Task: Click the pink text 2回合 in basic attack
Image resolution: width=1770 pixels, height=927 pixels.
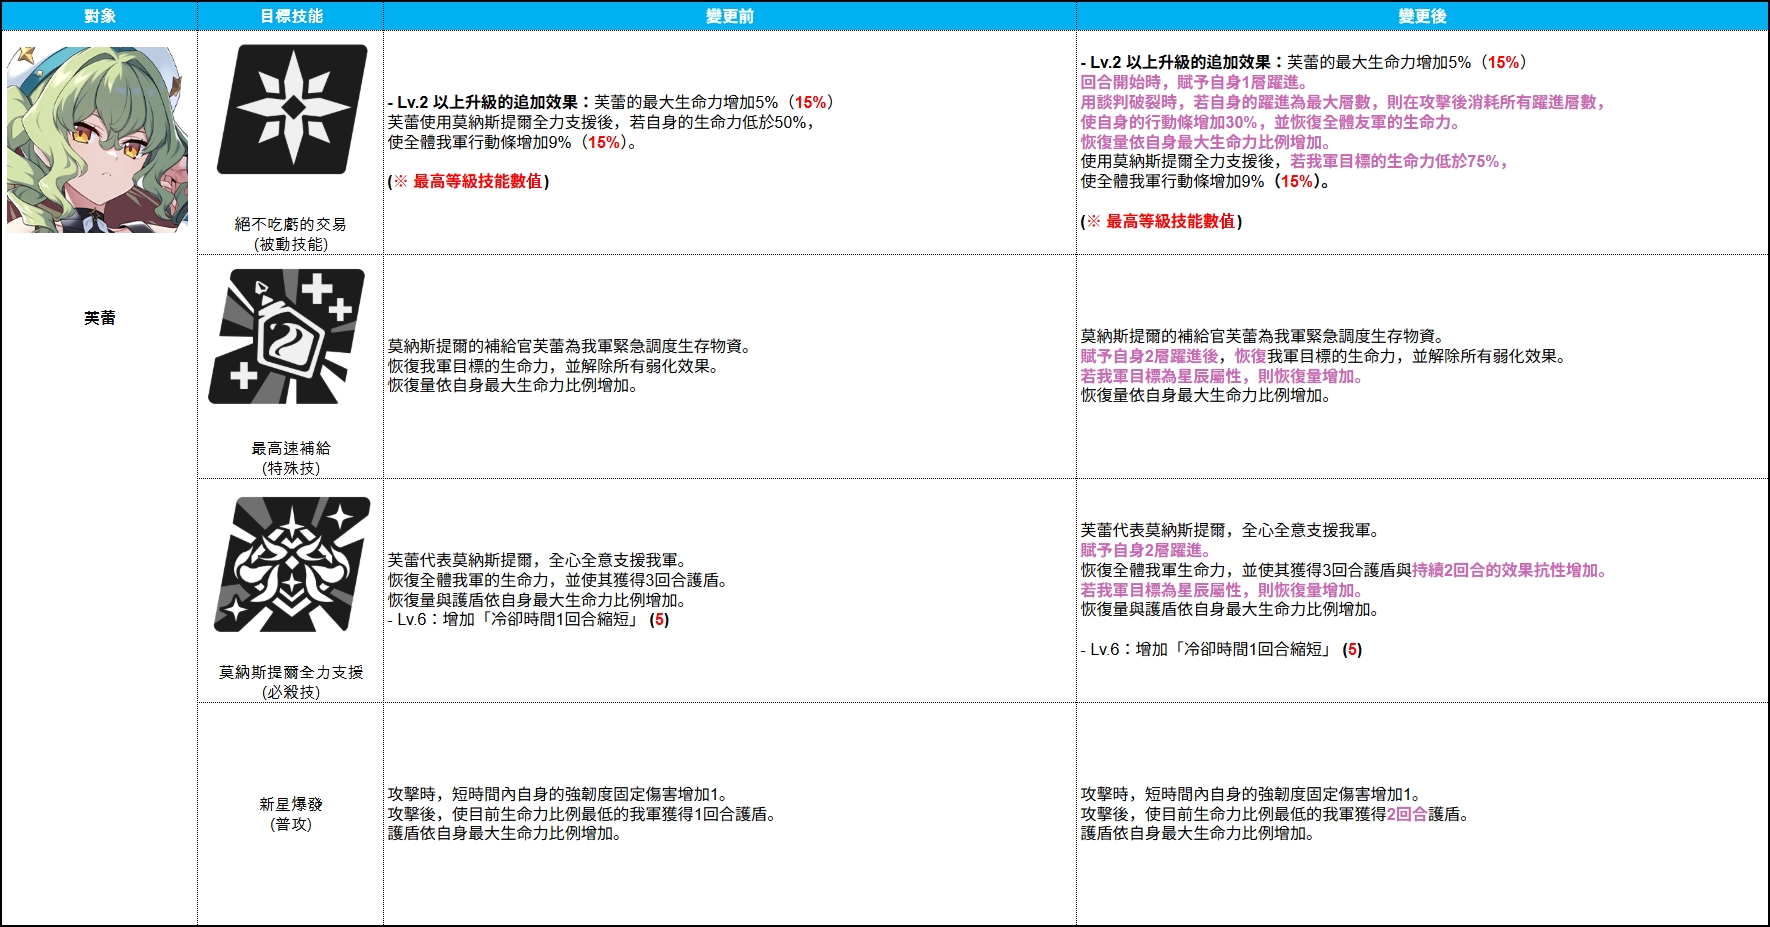Action: coord(1407,814)
